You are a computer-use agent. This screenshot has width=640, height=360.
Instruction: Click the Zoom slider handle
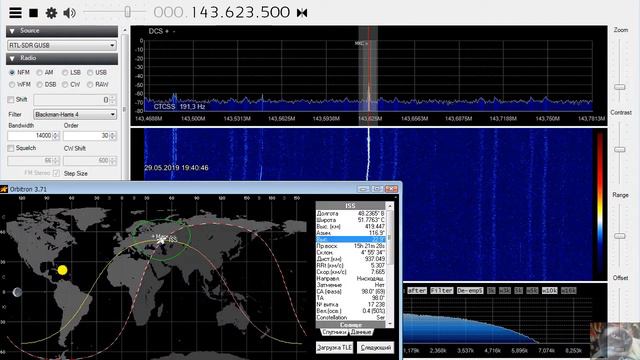pyautogui.click(x=620, y=87)
